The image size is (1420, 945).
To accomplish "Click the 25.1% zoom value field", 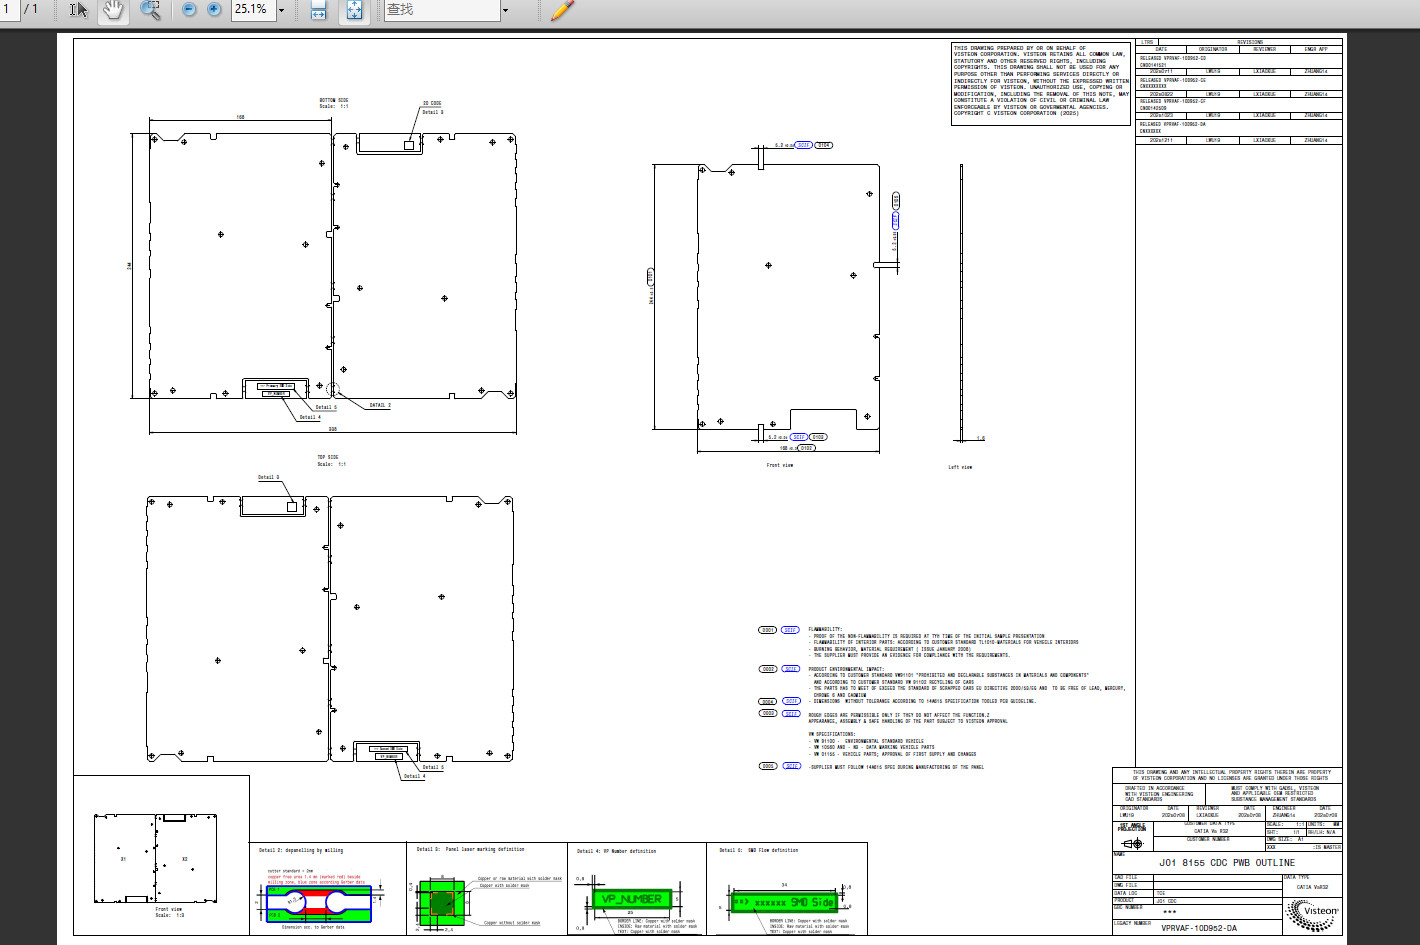I will [x=253, y=9].
